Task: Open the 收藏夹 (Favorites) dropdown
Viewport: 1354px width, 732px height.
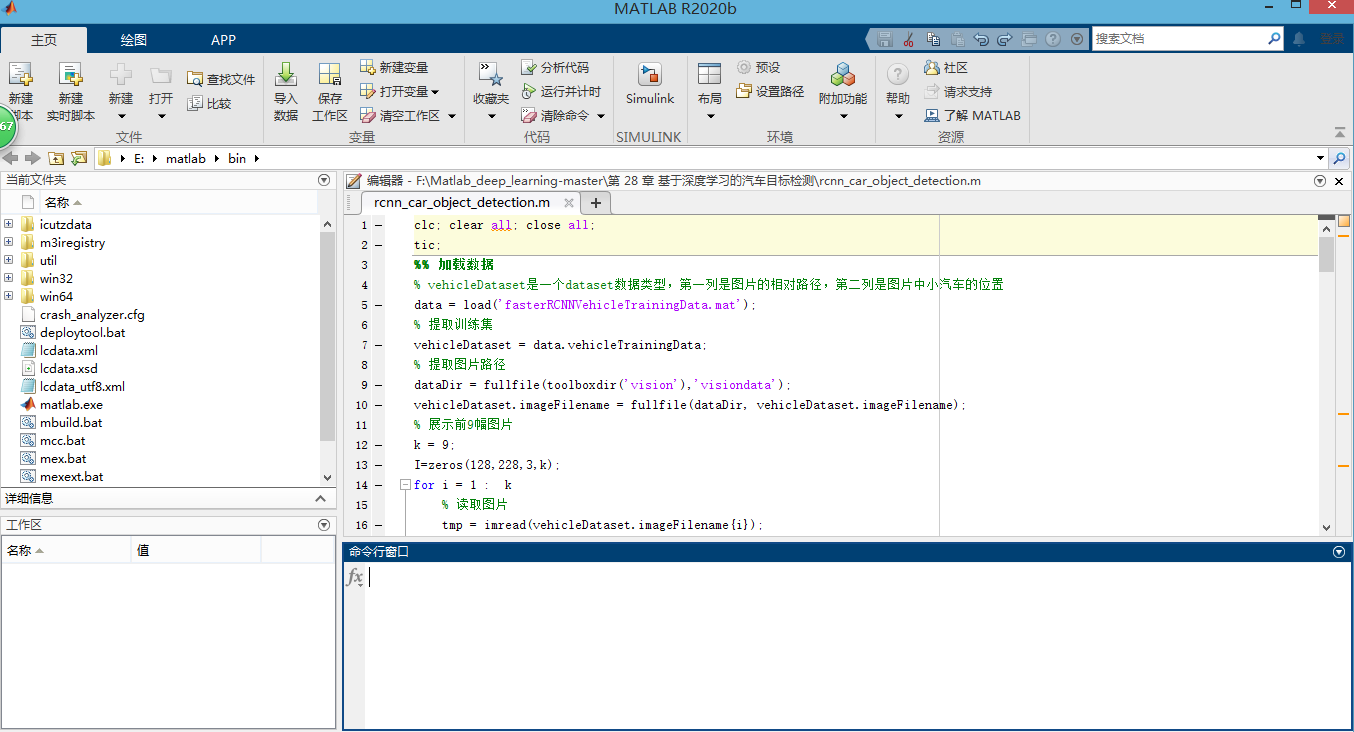Action: tap(491, 116)
